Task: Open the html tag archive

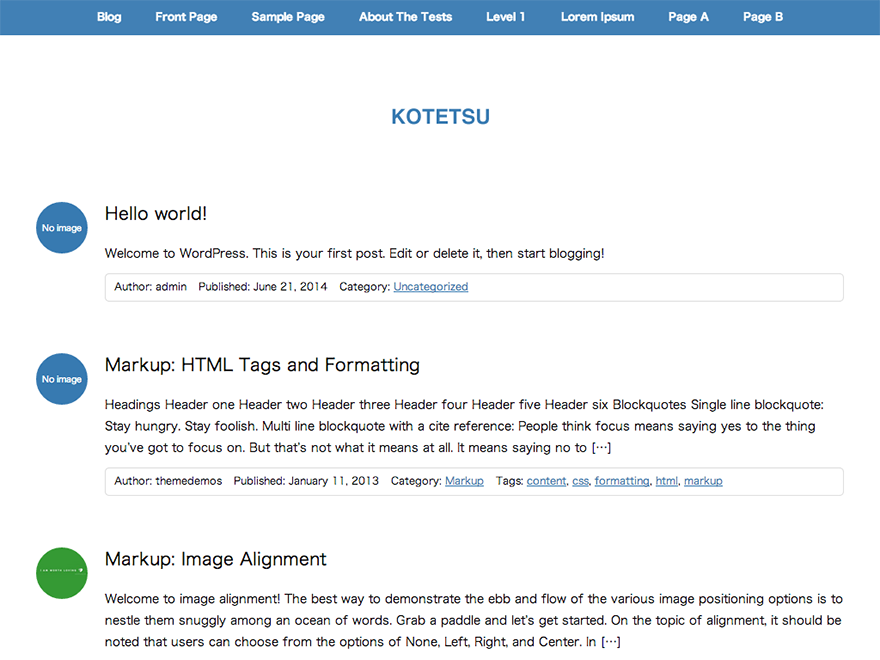Action: [666, 481]
